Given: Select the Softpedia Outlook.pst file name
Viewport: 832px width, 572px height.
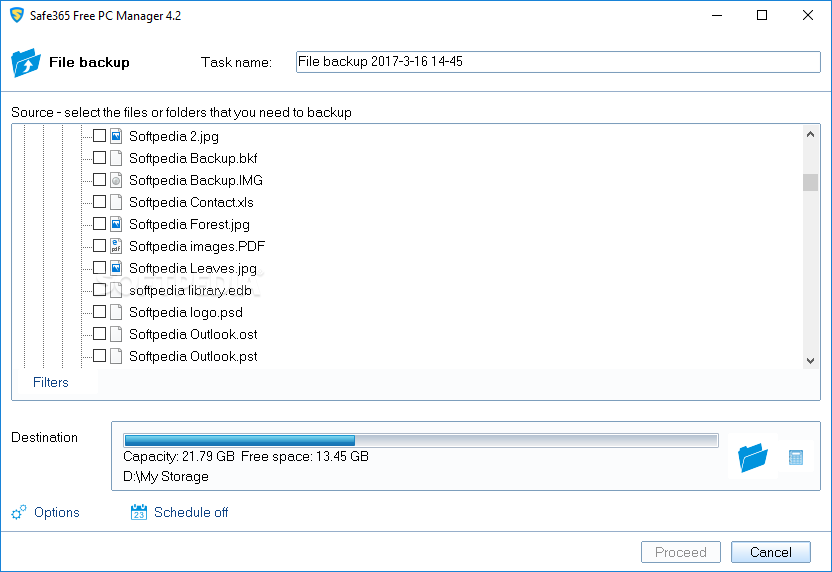Looking at the screenshot, I should tap(193, 357).
